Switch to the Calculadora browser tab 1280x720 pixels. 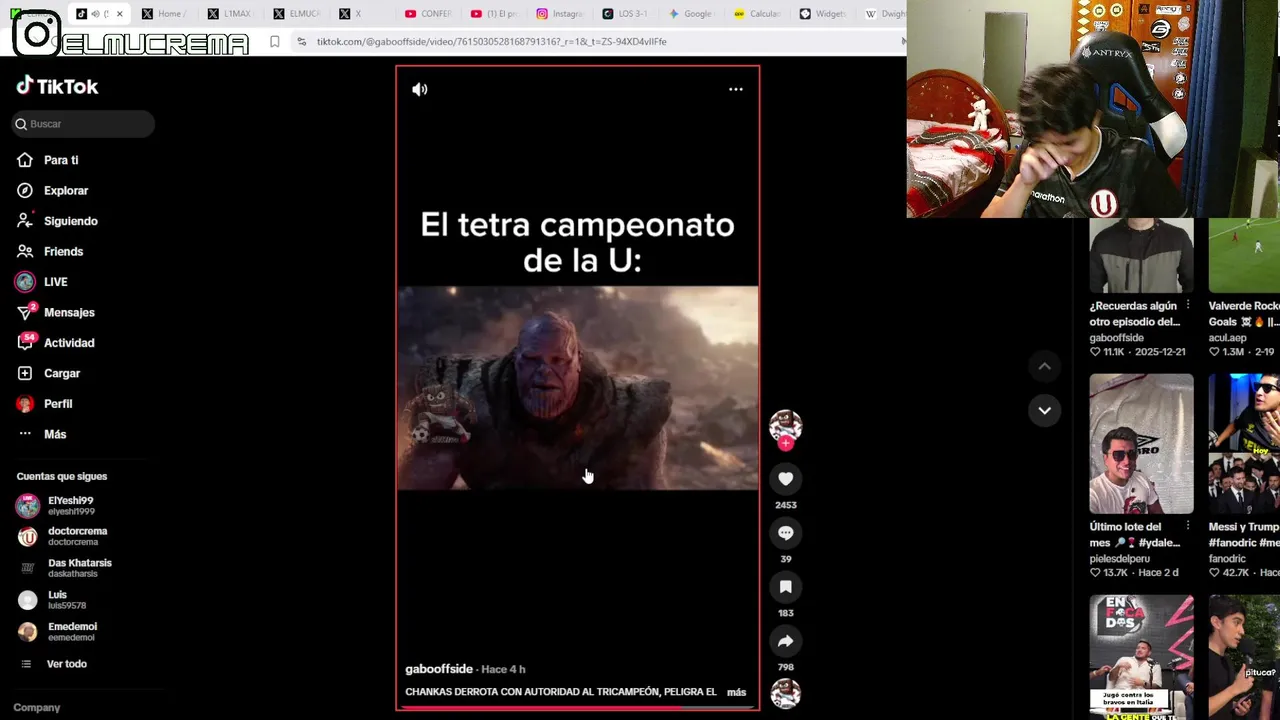(757, 14)
